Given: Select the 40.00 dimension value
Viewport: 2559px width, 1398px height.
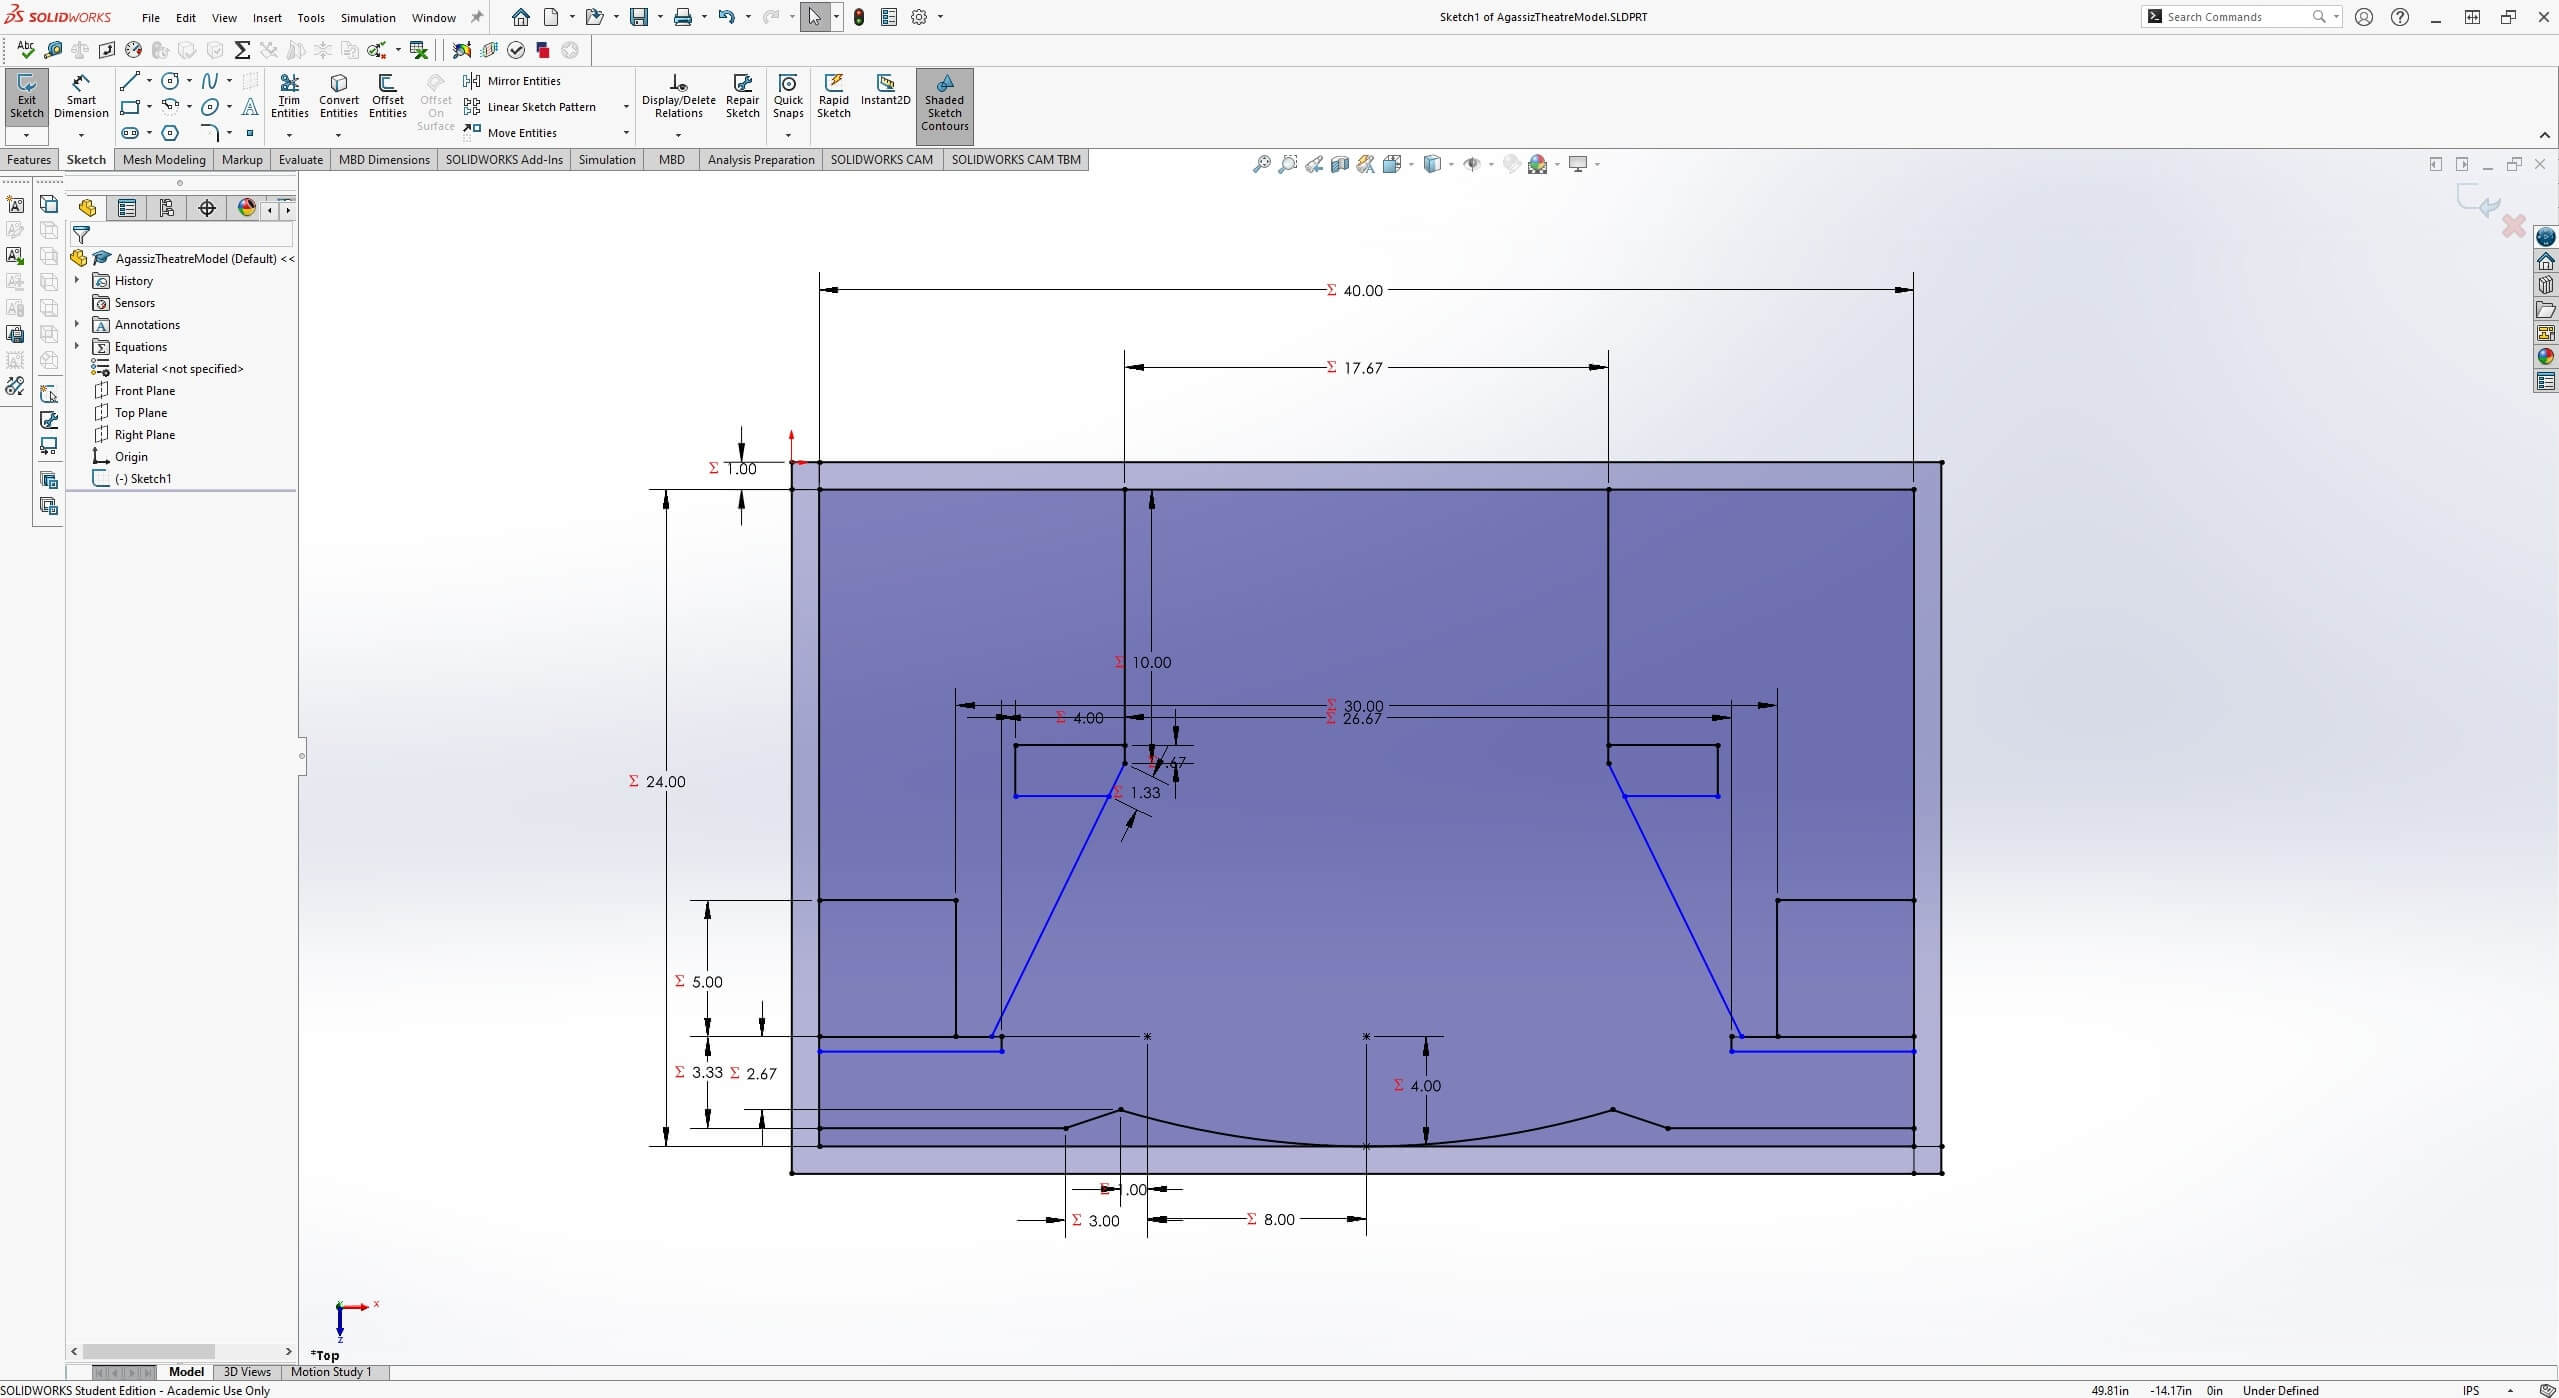Looking at the screenshot, I should tap(1362, 291).
